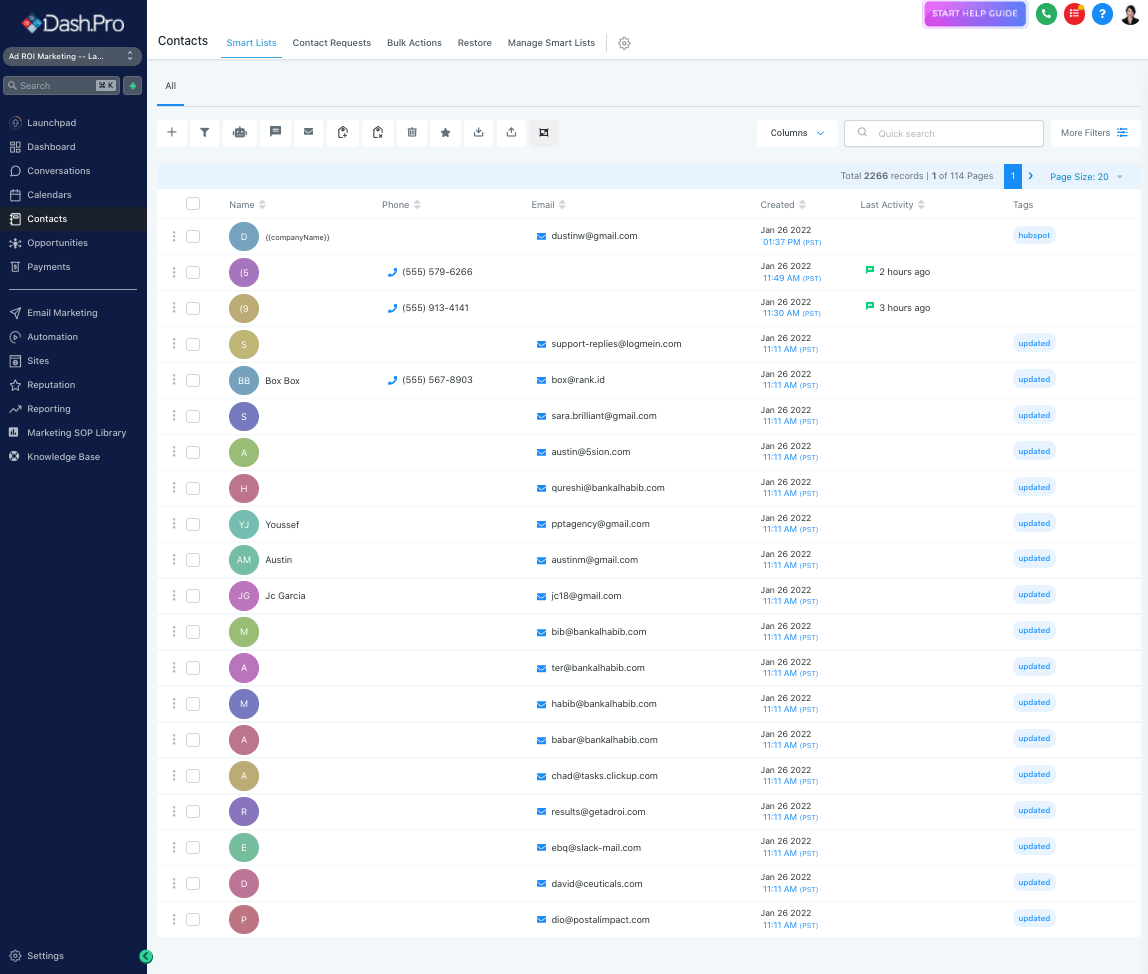Switch to the Bulk Actions tab
Image resolution: width=1148 pixels, height=974 pixels.
point(414,43)
